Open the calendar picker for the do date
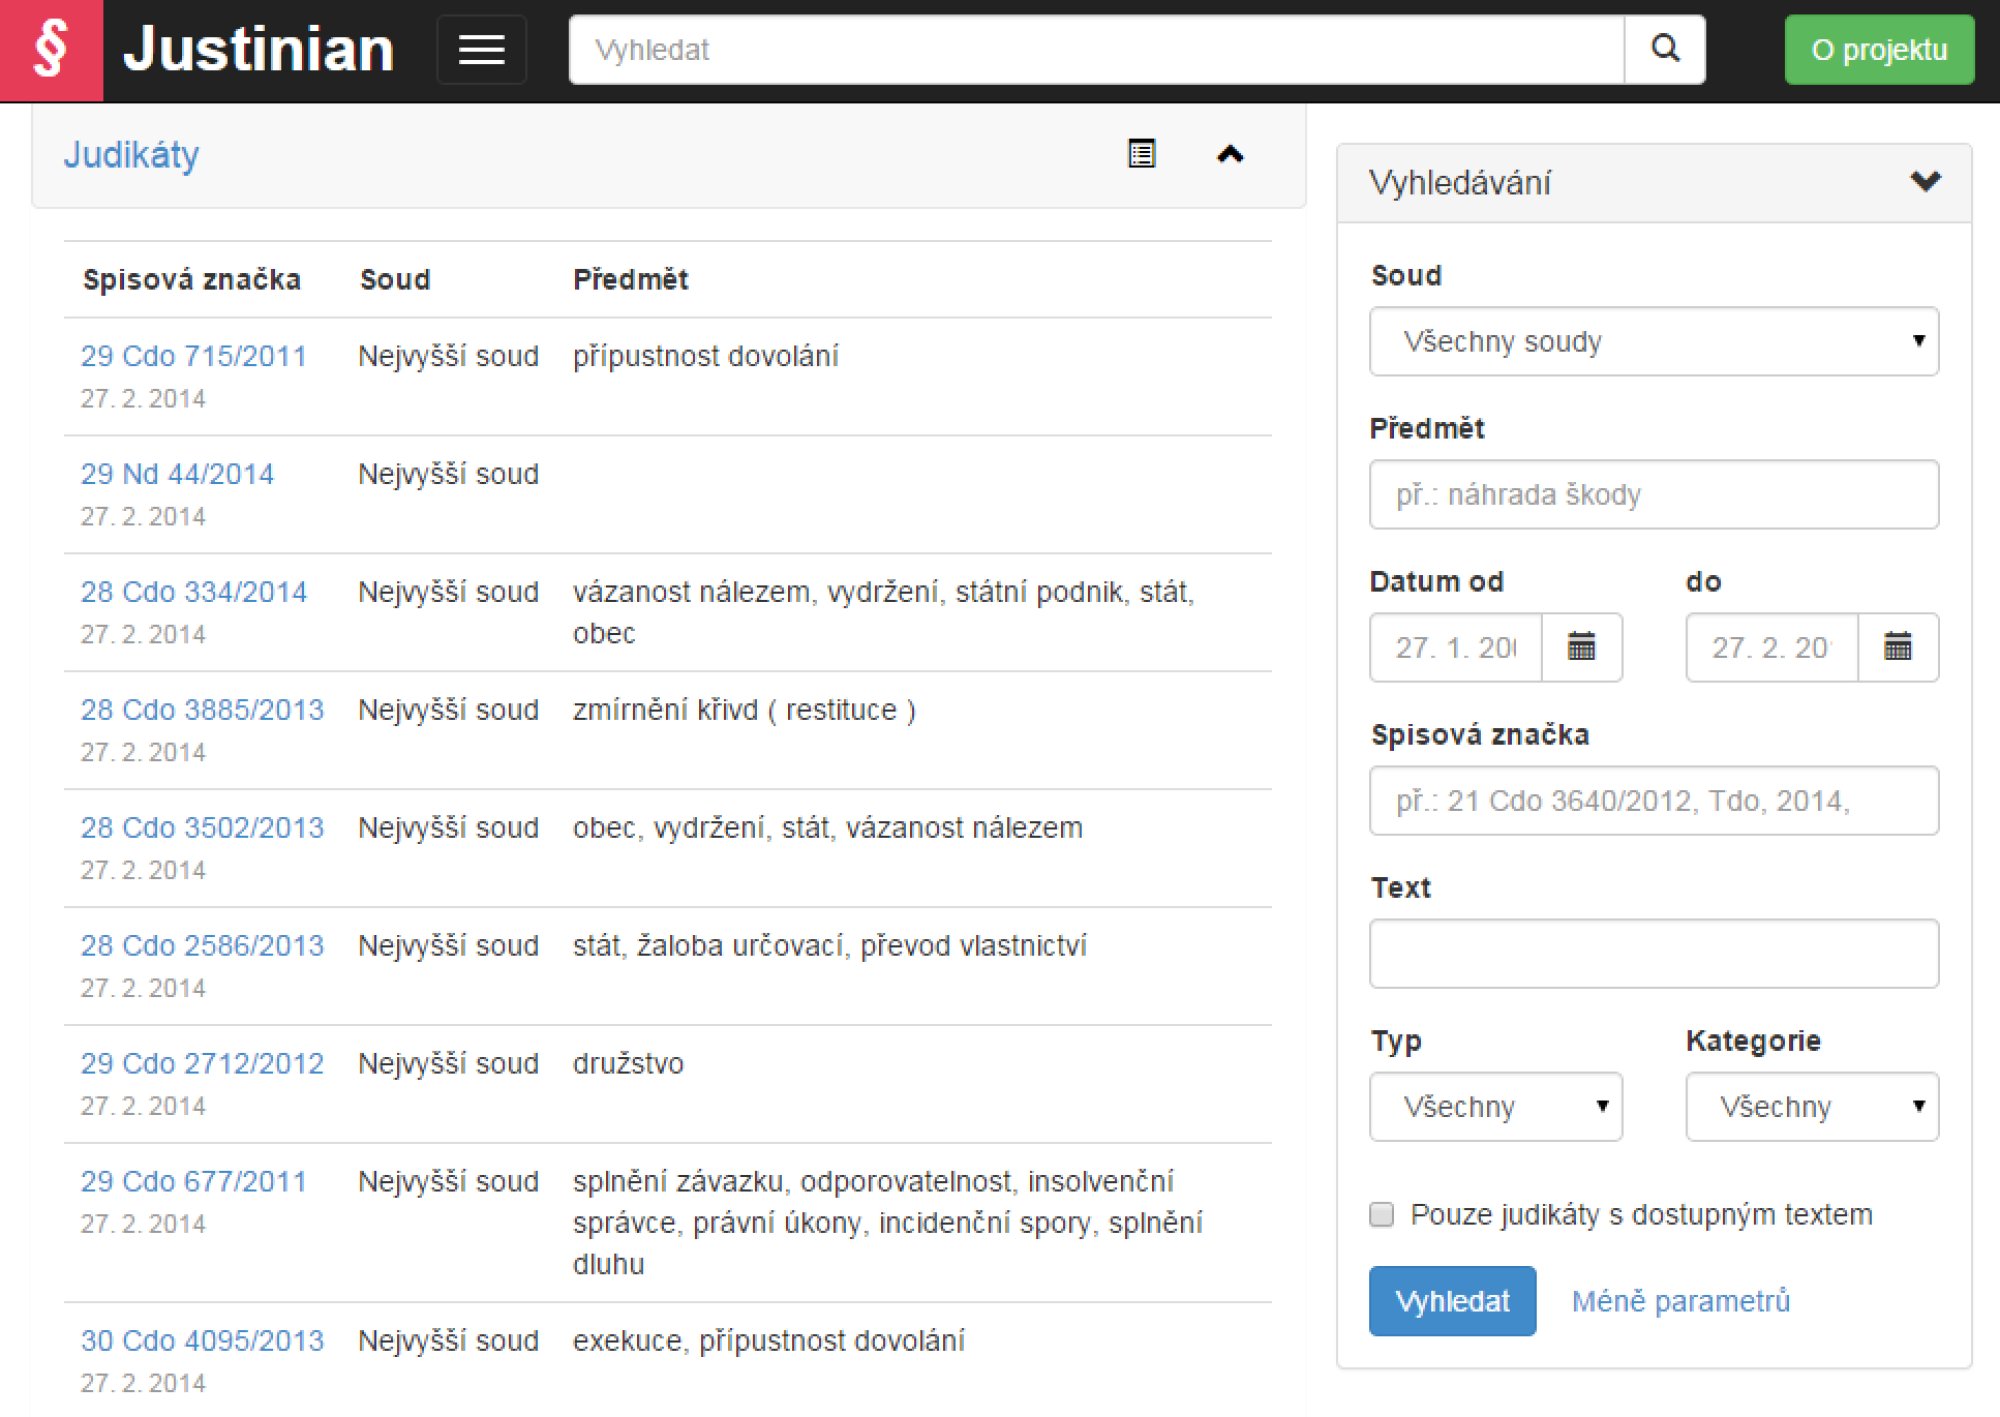 click(x=1897, y=647)
